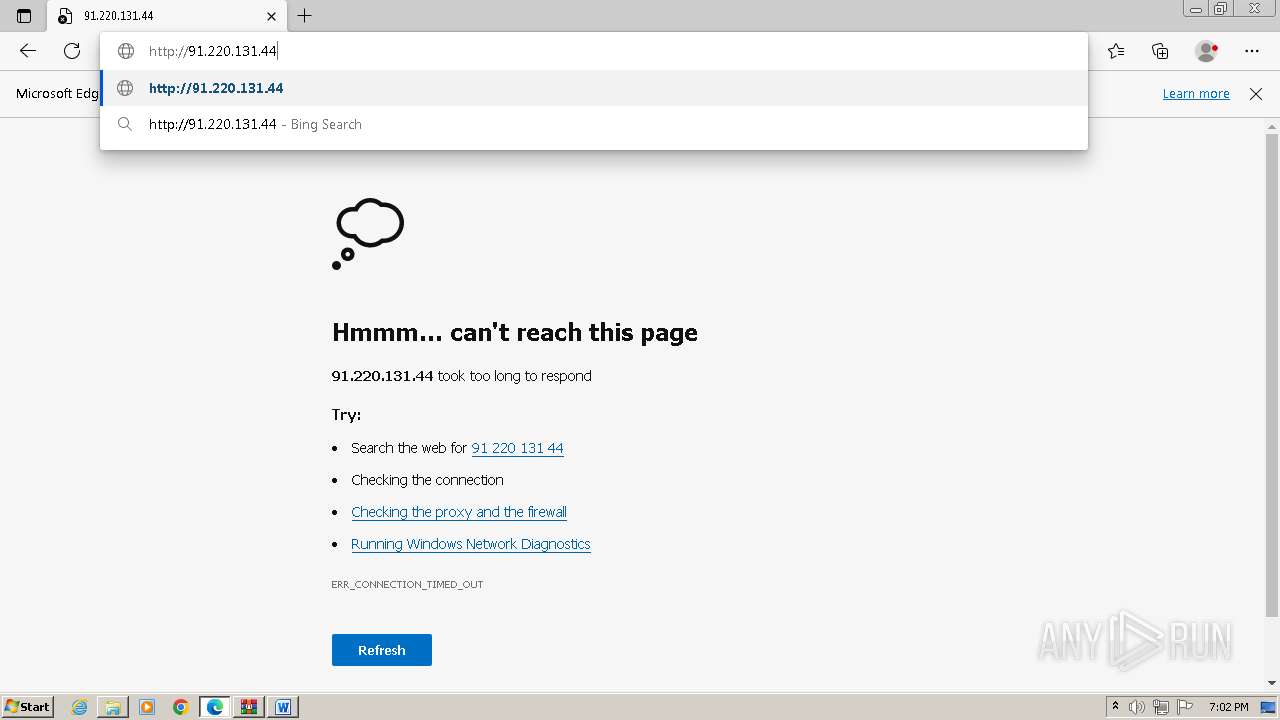Open the tab actions menu icon
The height and width of the screenshot is (720, 1280).
point(24,16)
